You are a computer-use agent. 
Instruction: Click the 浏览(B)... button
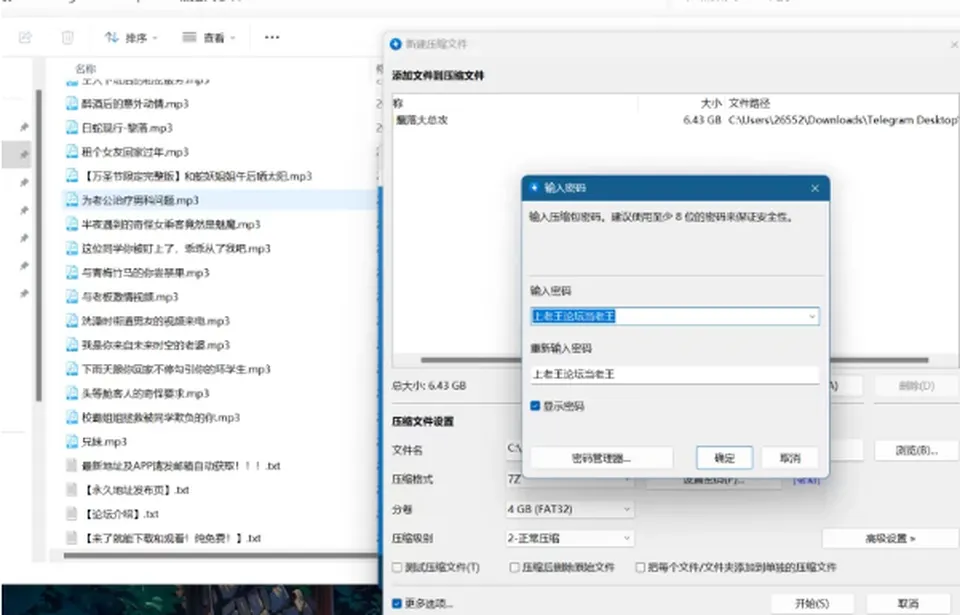pyautogui.click(x=916, y=450)
